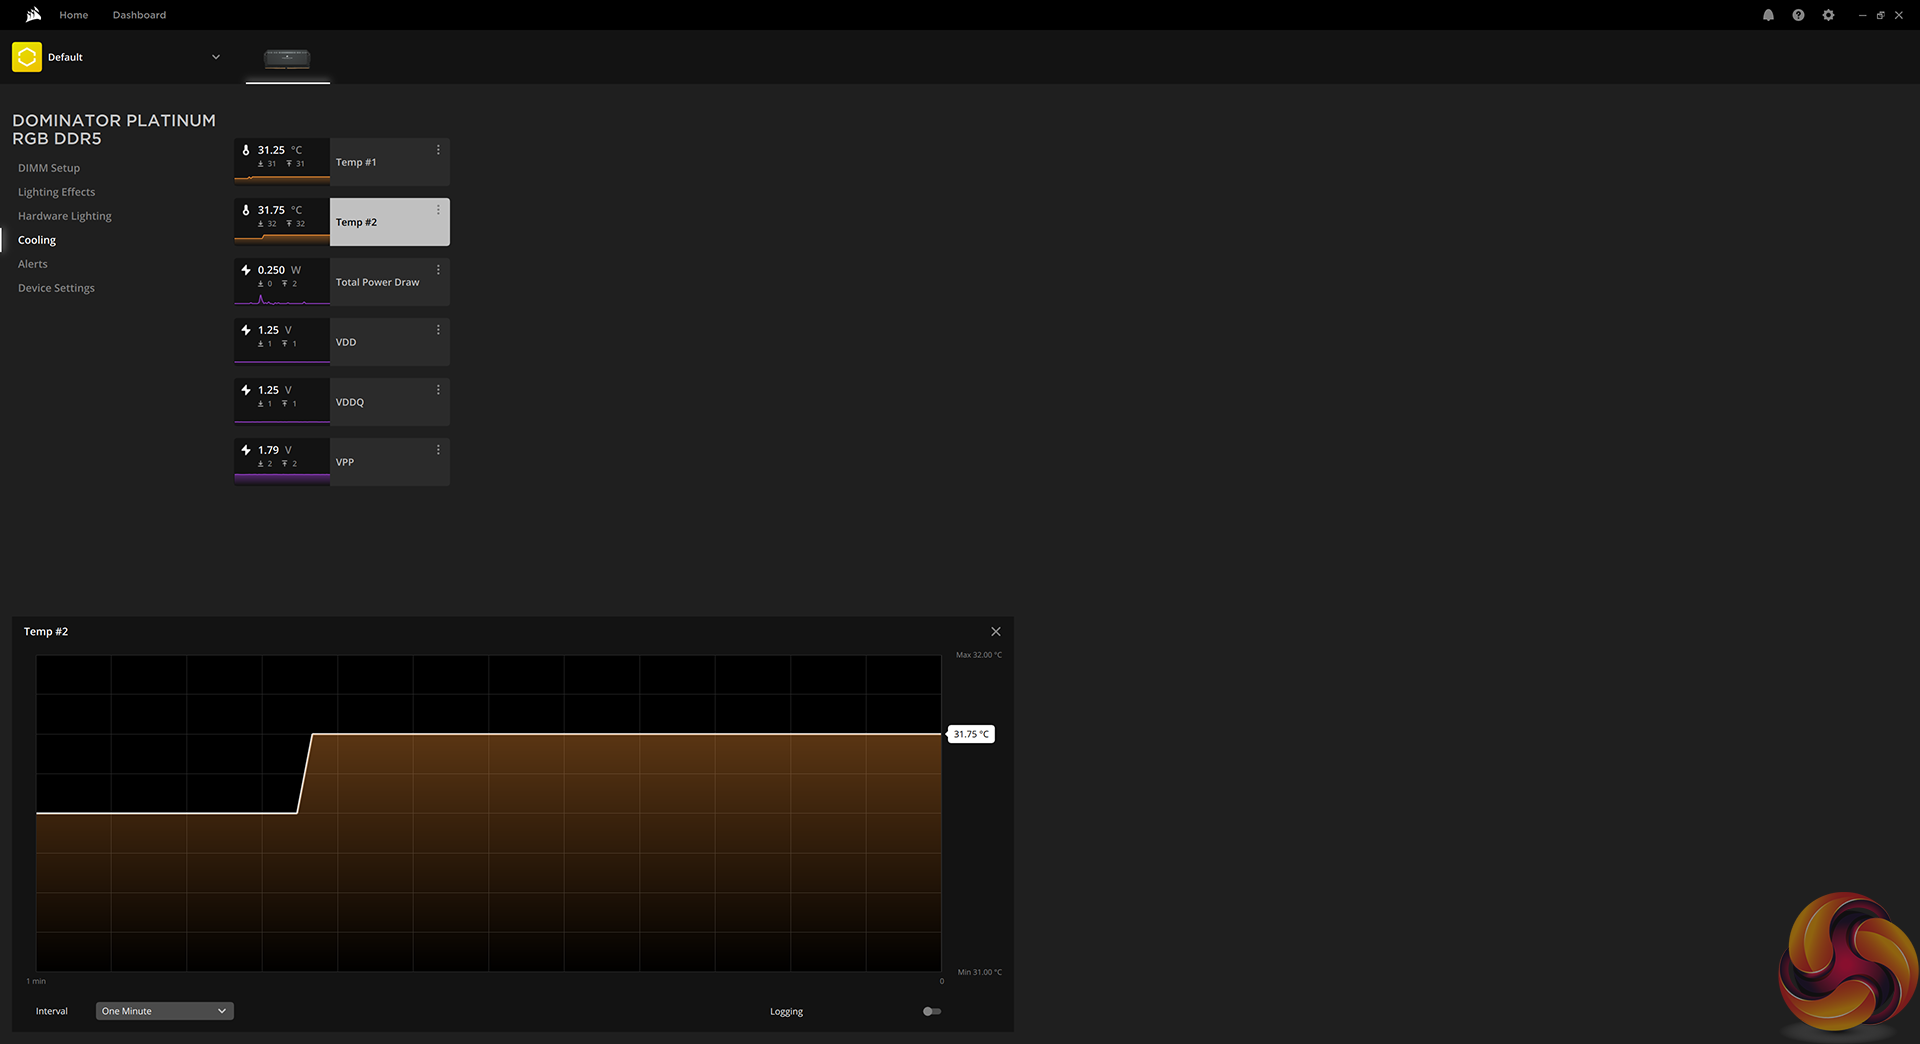This screenshot has width=1920, height=1044.
Task: Click the DOMINATOR PLATINUM RGB DDR5 title
Action: coord(114,129)
